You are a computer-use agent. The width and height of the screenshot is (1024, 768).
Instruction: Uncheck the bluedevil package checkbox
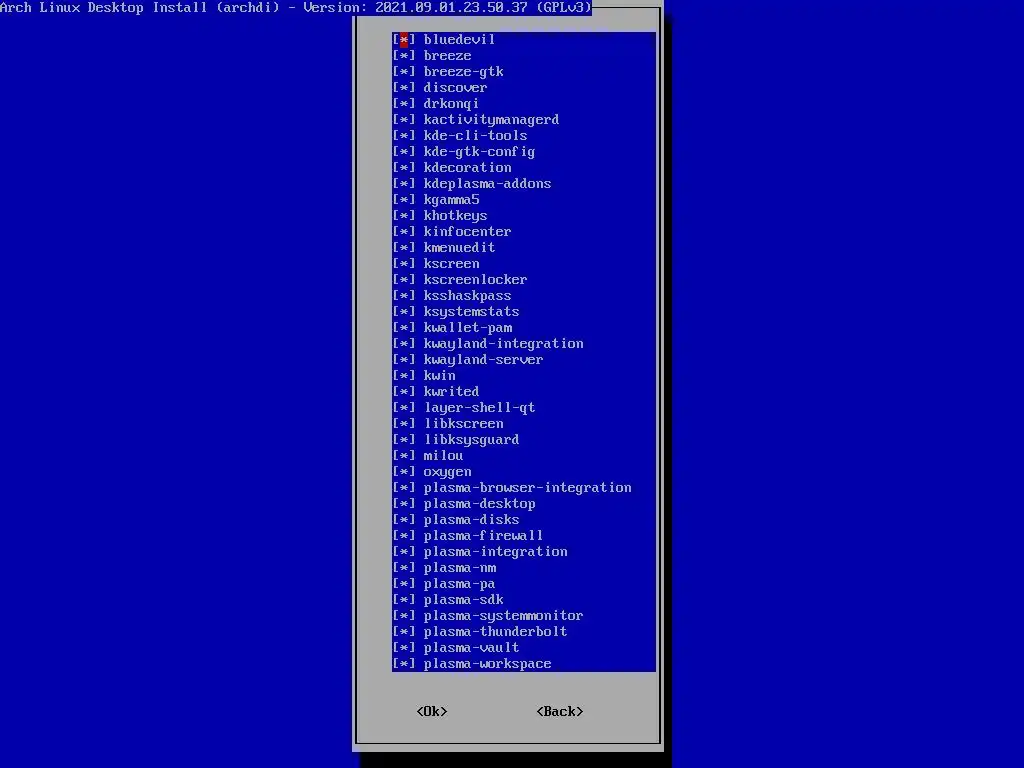click(x=404, y=40)
